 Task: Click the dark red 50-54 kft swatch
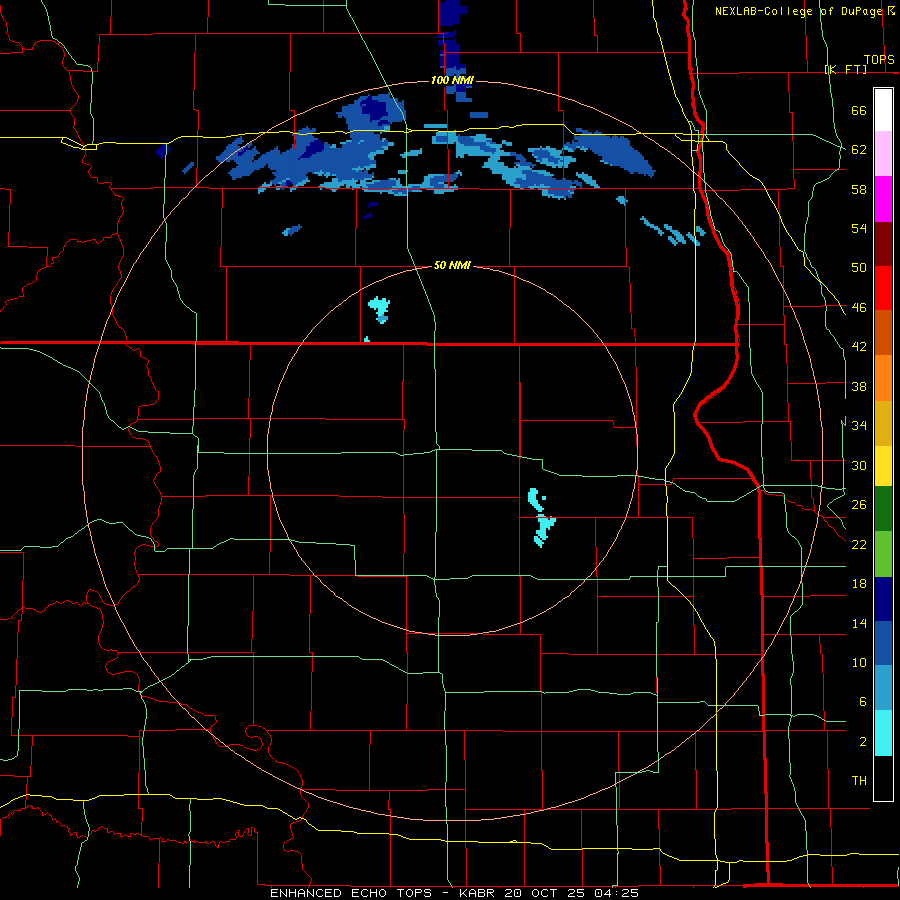(x=883, y=243)
